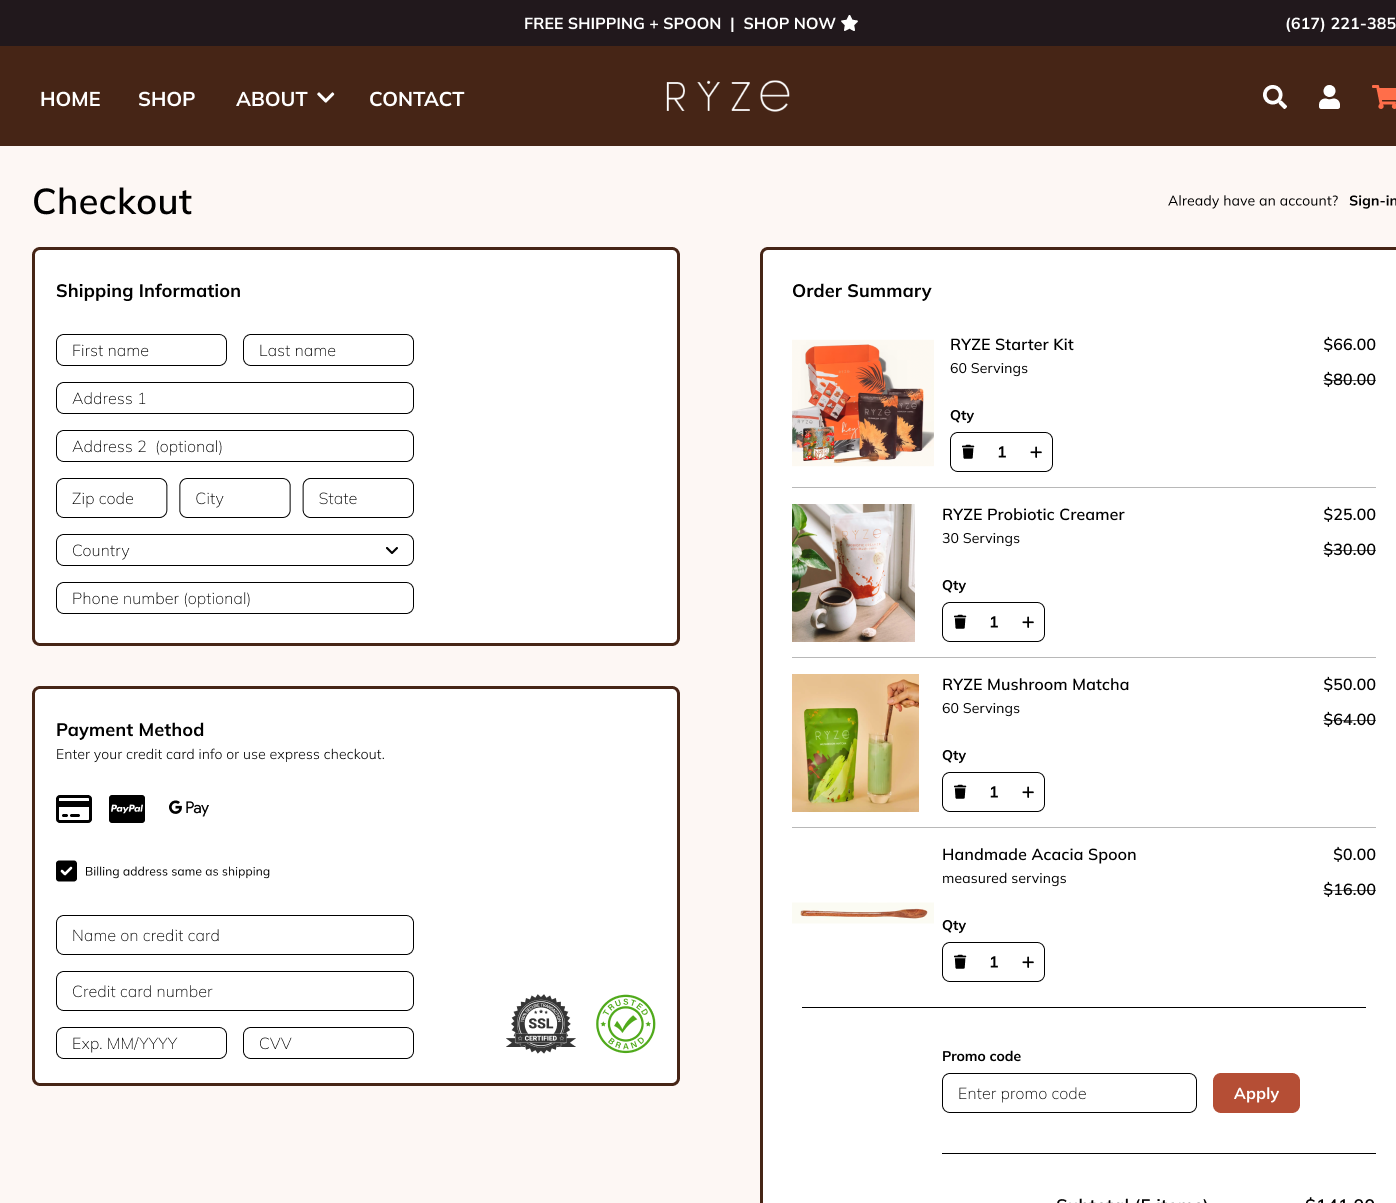Focus the Enter promo code field
The width and height of the screenshot is (1396, 1203).
click(x=1069, y=1093)
